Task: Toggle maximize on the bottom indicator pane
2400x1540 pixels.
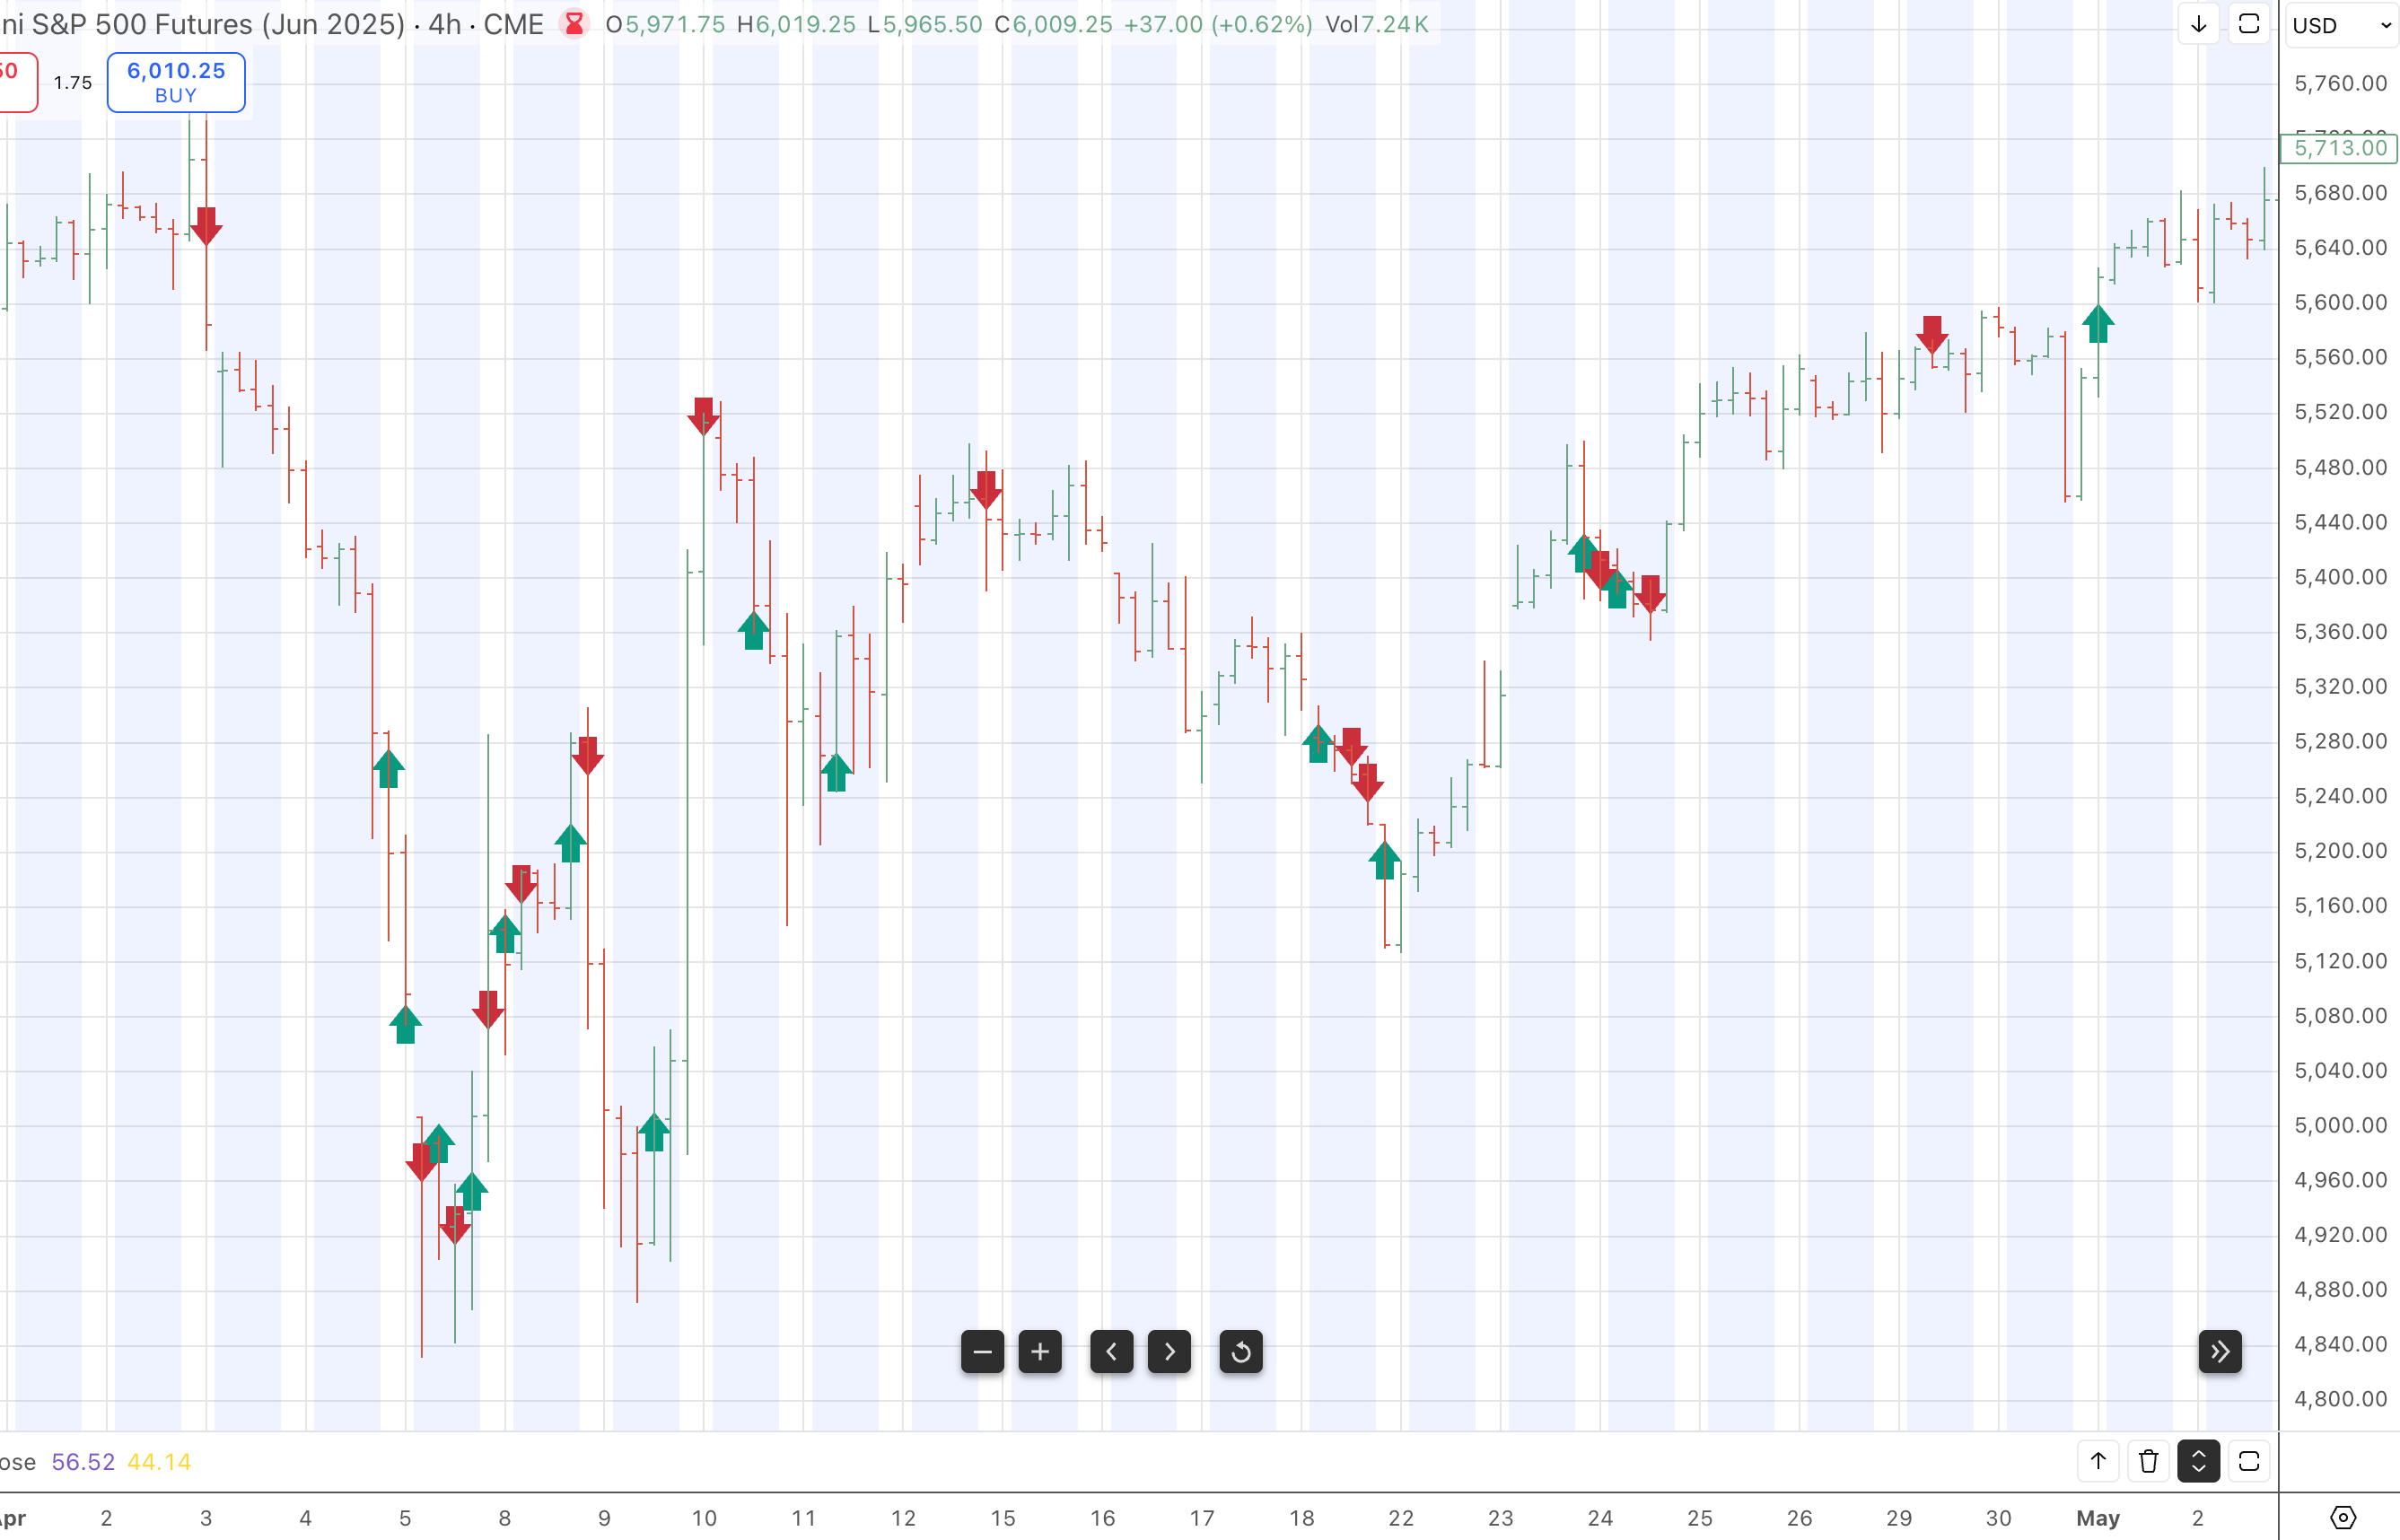Action: pos(2249,1461)
